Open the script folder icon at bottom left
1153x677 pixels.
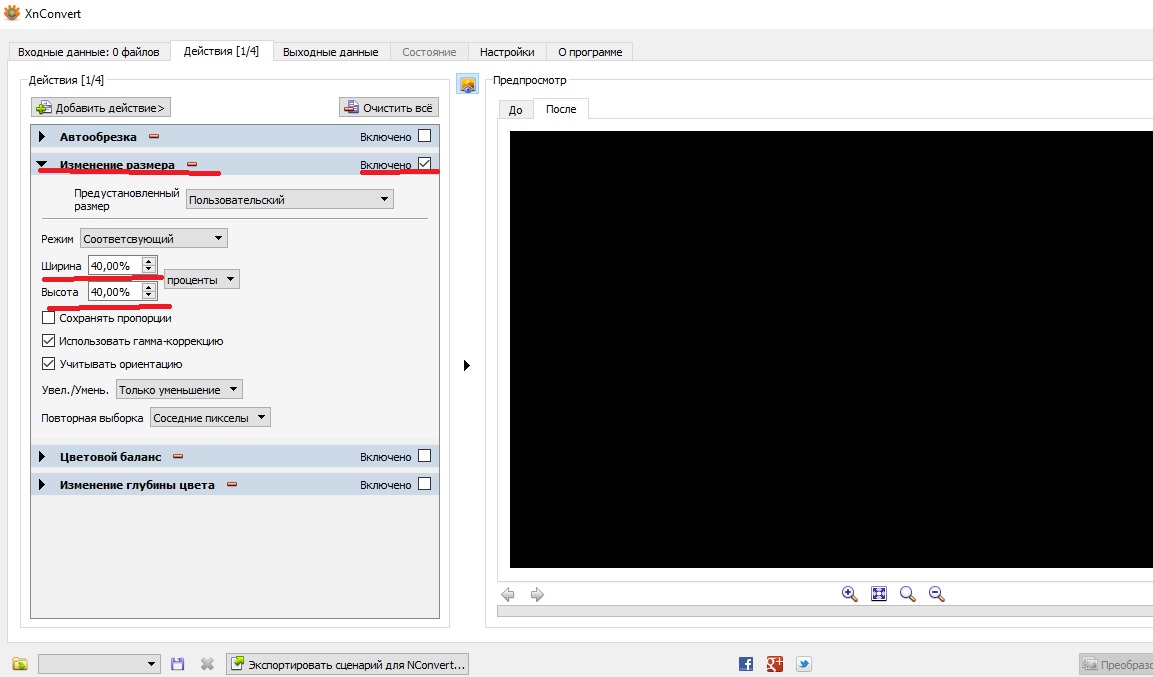coord(20,664)
